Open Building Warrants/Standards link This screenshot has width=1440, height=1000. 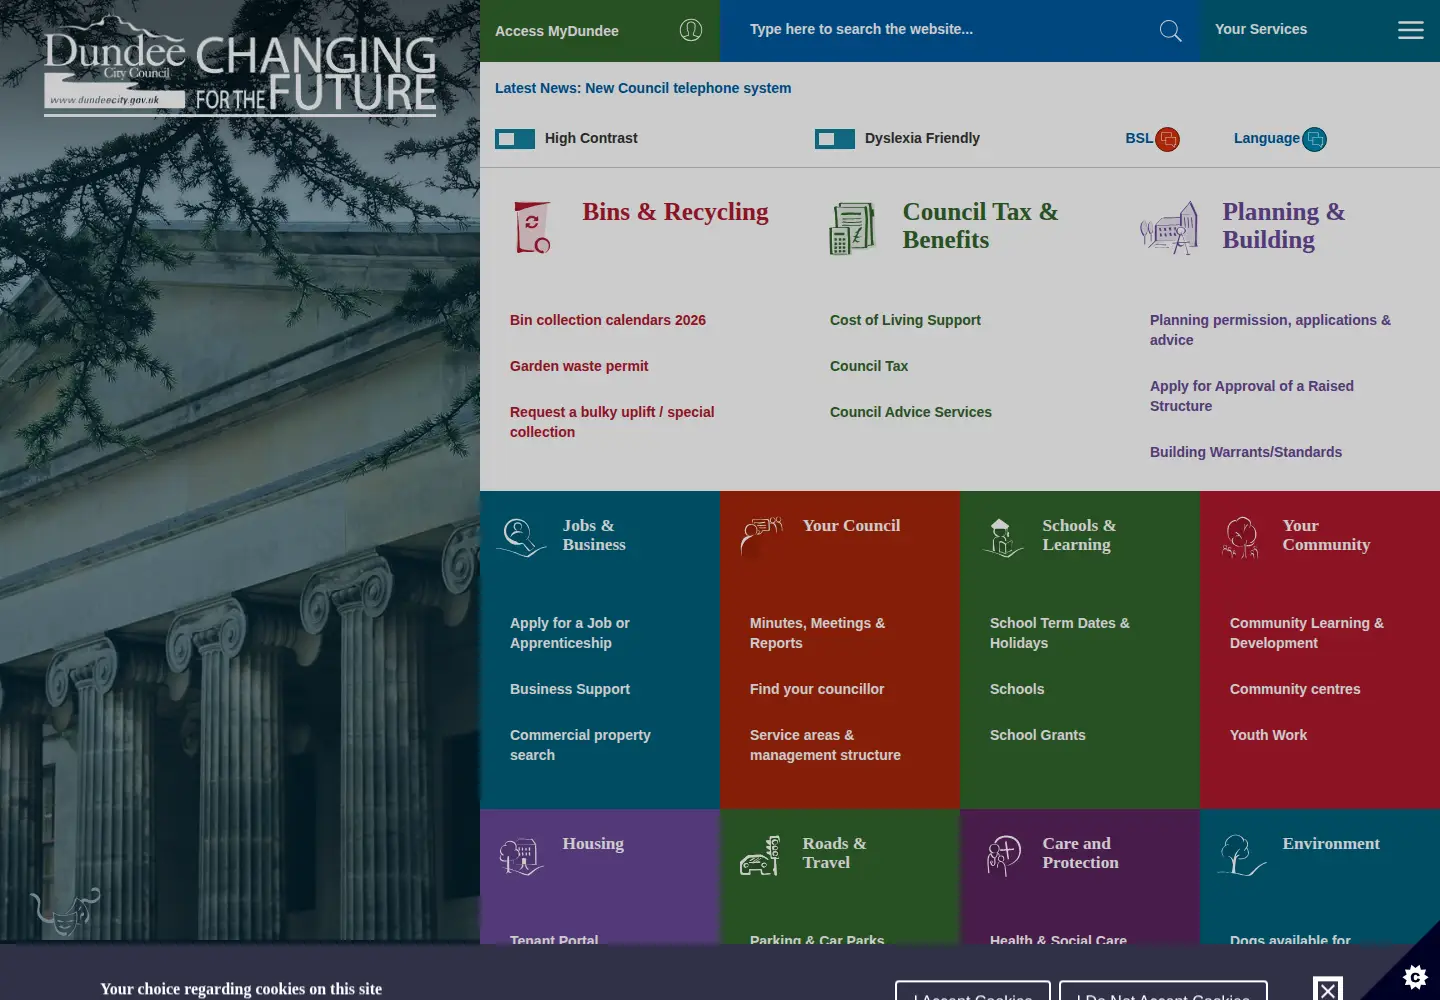(x=1246, y=452)
